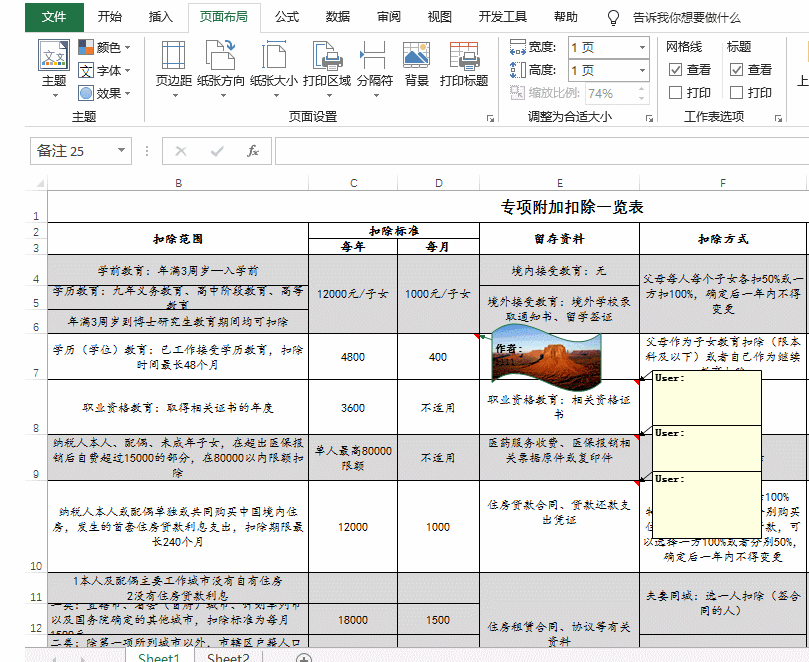Click the new sheet plus icon

[304, 658]
